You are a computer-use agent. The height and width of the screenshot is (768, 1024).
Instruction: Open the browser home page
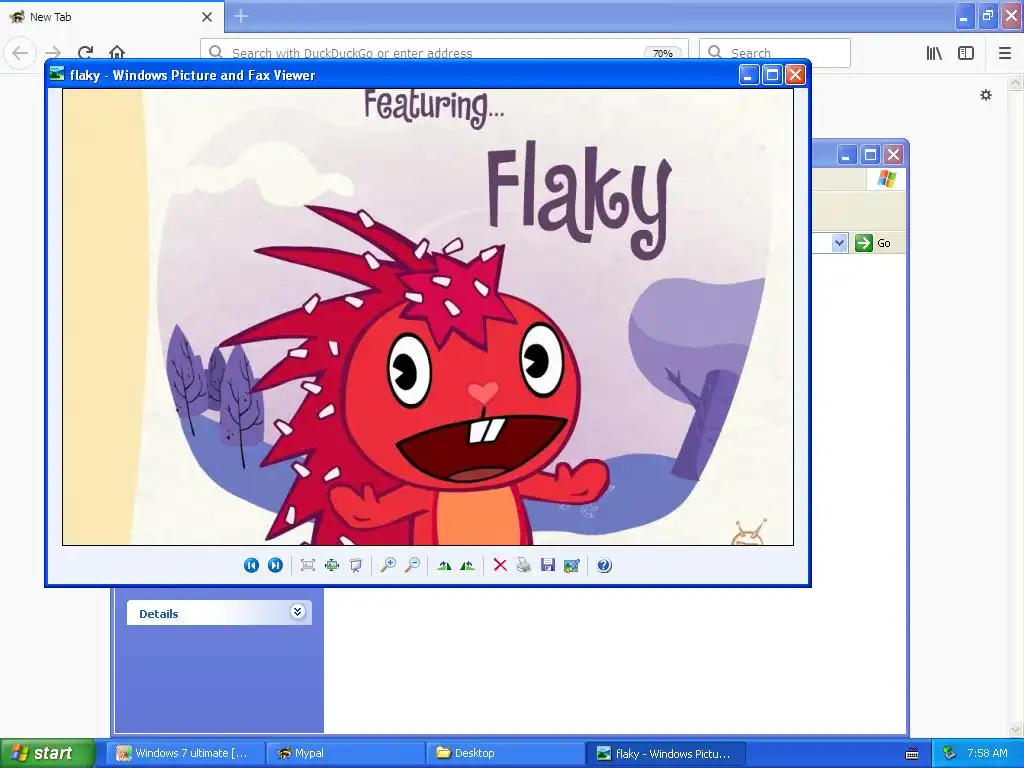pyautogui.click(x=117, y=53)
